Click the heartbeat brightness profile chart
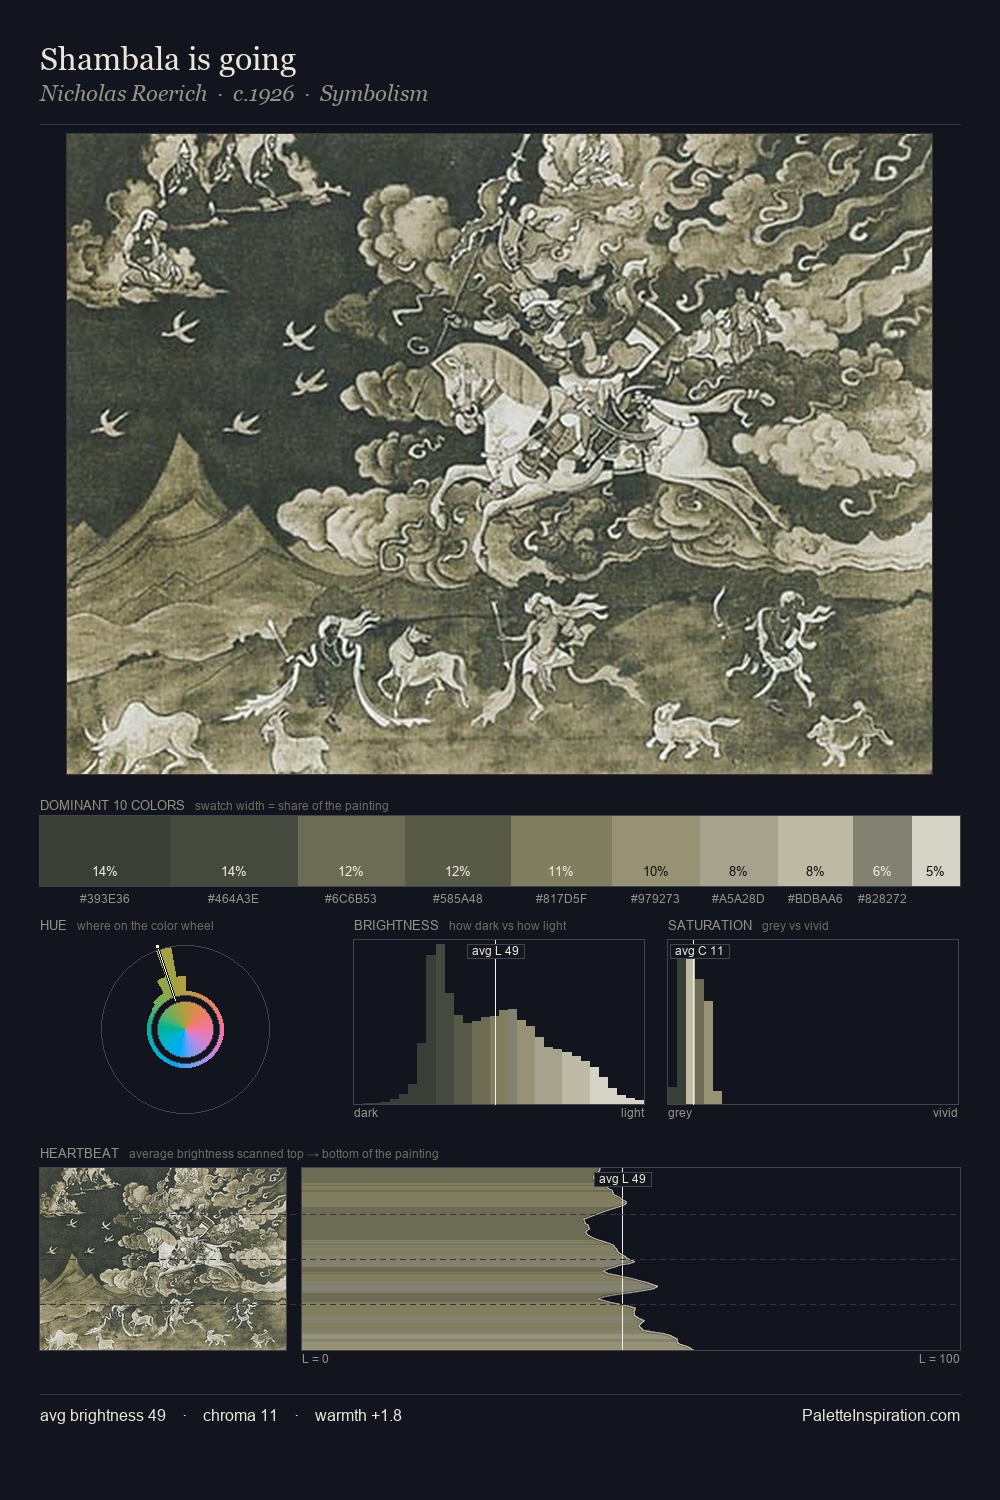Viewport: 1000px width, 1500px height. [631, 1259]
